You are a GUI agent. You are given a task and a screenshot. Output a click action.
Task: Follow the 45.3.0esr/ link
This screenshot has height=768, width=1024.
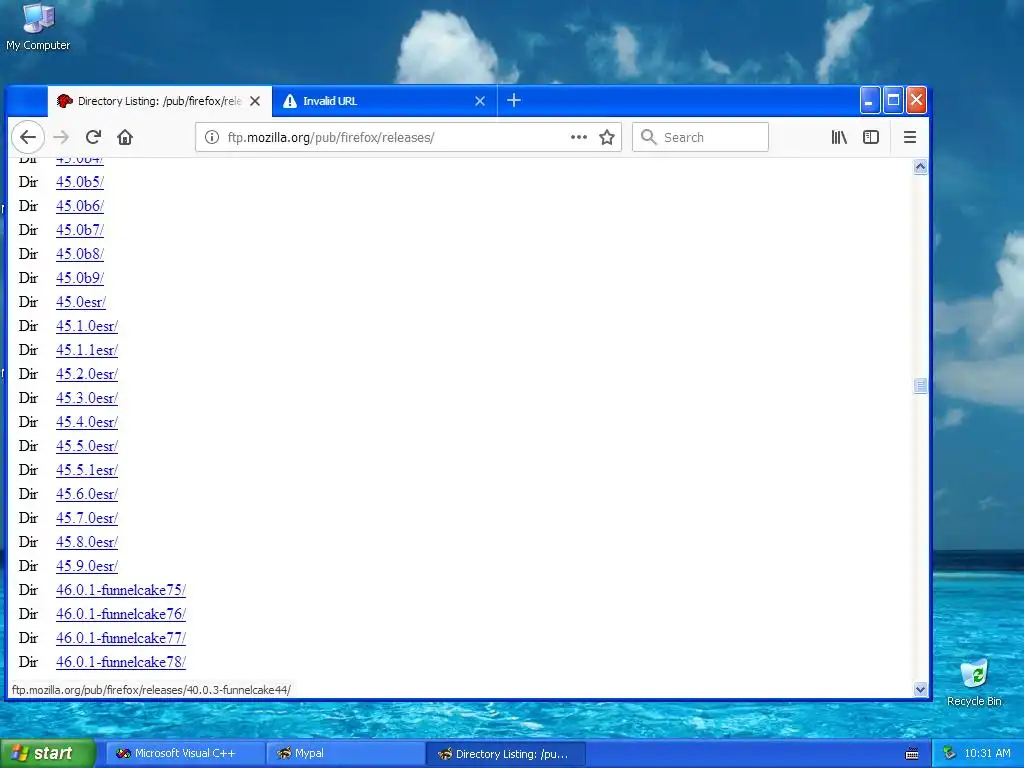(87, 398)
